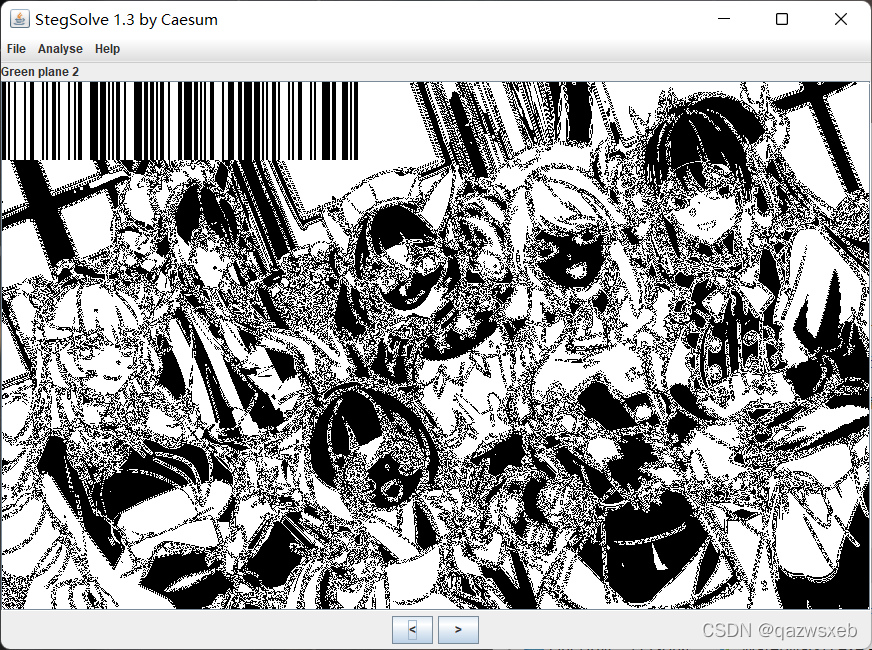Go to next plane with > button
The height and width of the screenshot is (650, 872).
[458, 629]
